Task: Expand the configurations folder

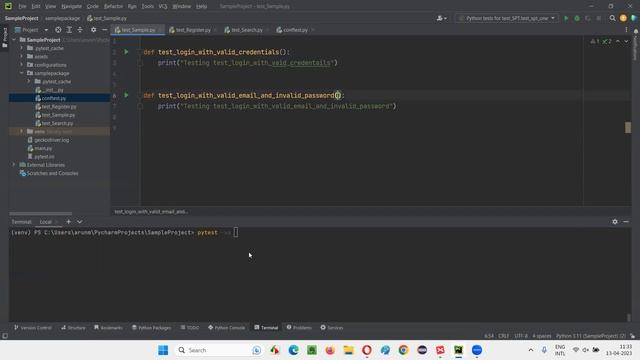Action: click(22, 64)
